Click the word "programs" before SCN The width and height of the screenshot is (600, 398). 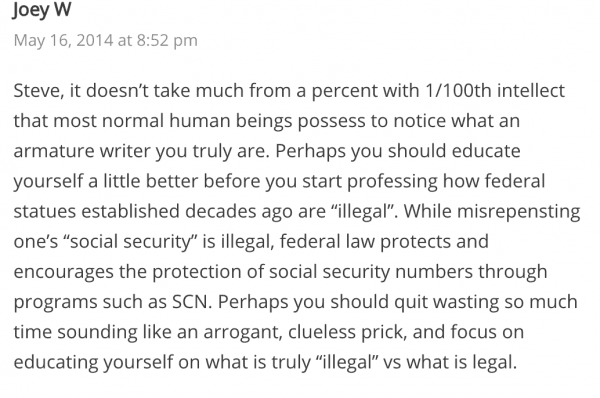tap(55, 302)
